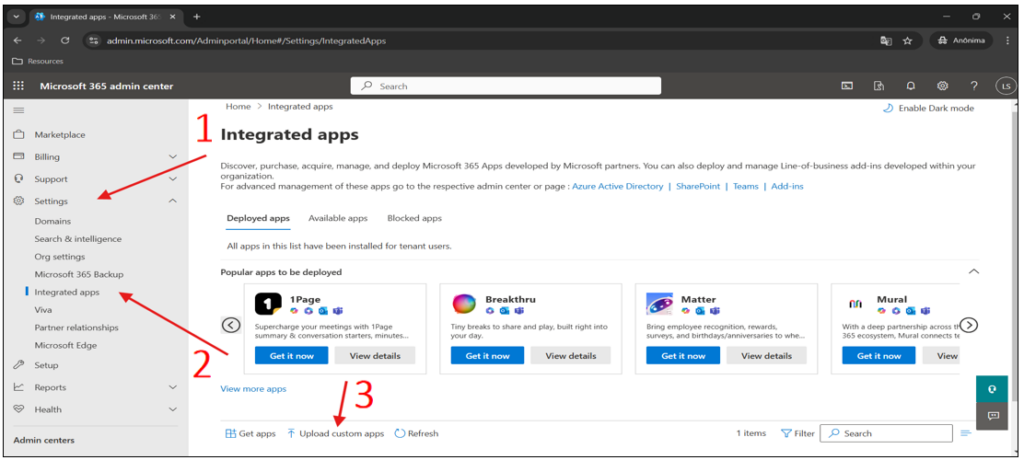Open the What's new icon in header
Screen dimensions: 1024x460
879,86
